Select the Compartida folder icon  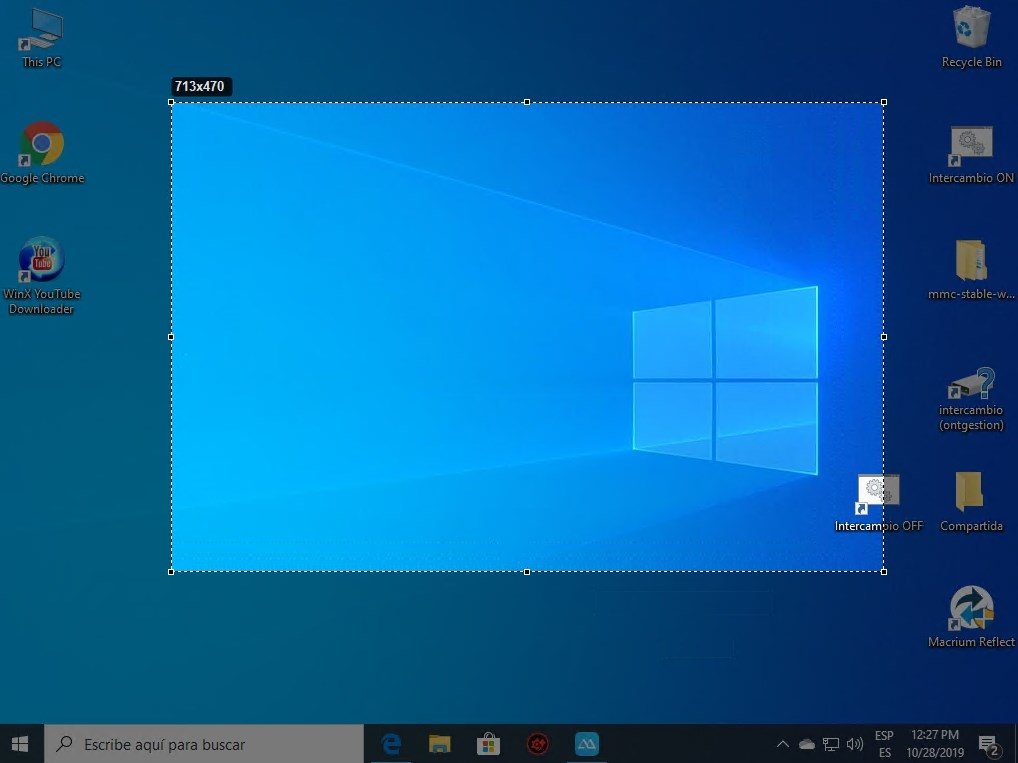[971, 502]
